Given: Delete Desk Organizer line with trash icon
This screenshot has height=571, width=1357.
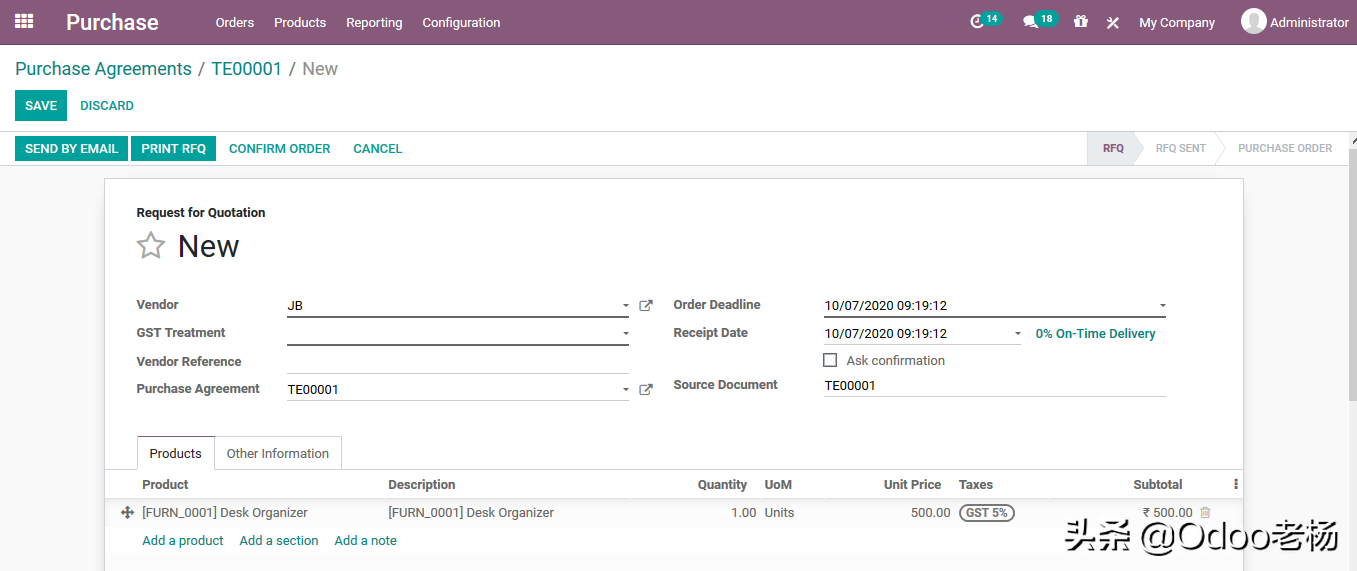Looking at the screenshot, I should 1205,512.
